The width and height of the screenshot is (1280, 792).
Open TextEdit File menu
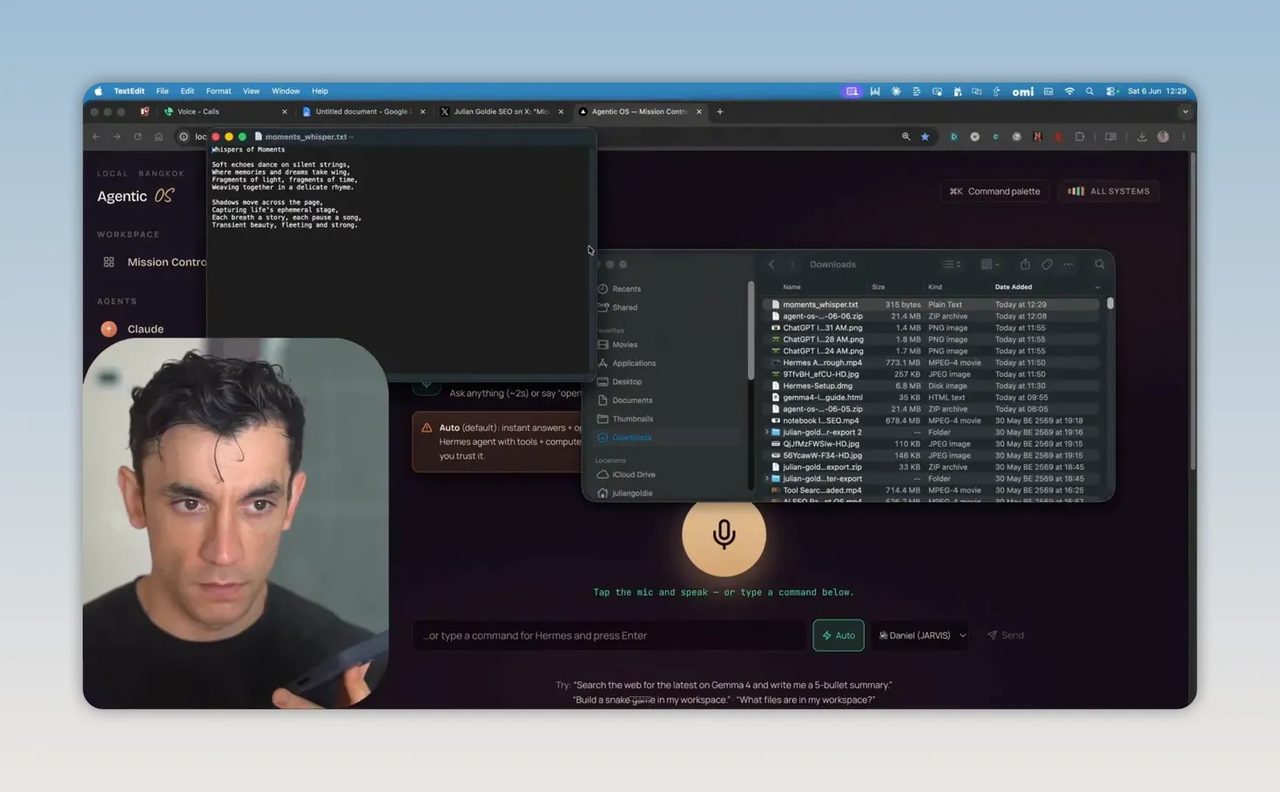(162, 91)
